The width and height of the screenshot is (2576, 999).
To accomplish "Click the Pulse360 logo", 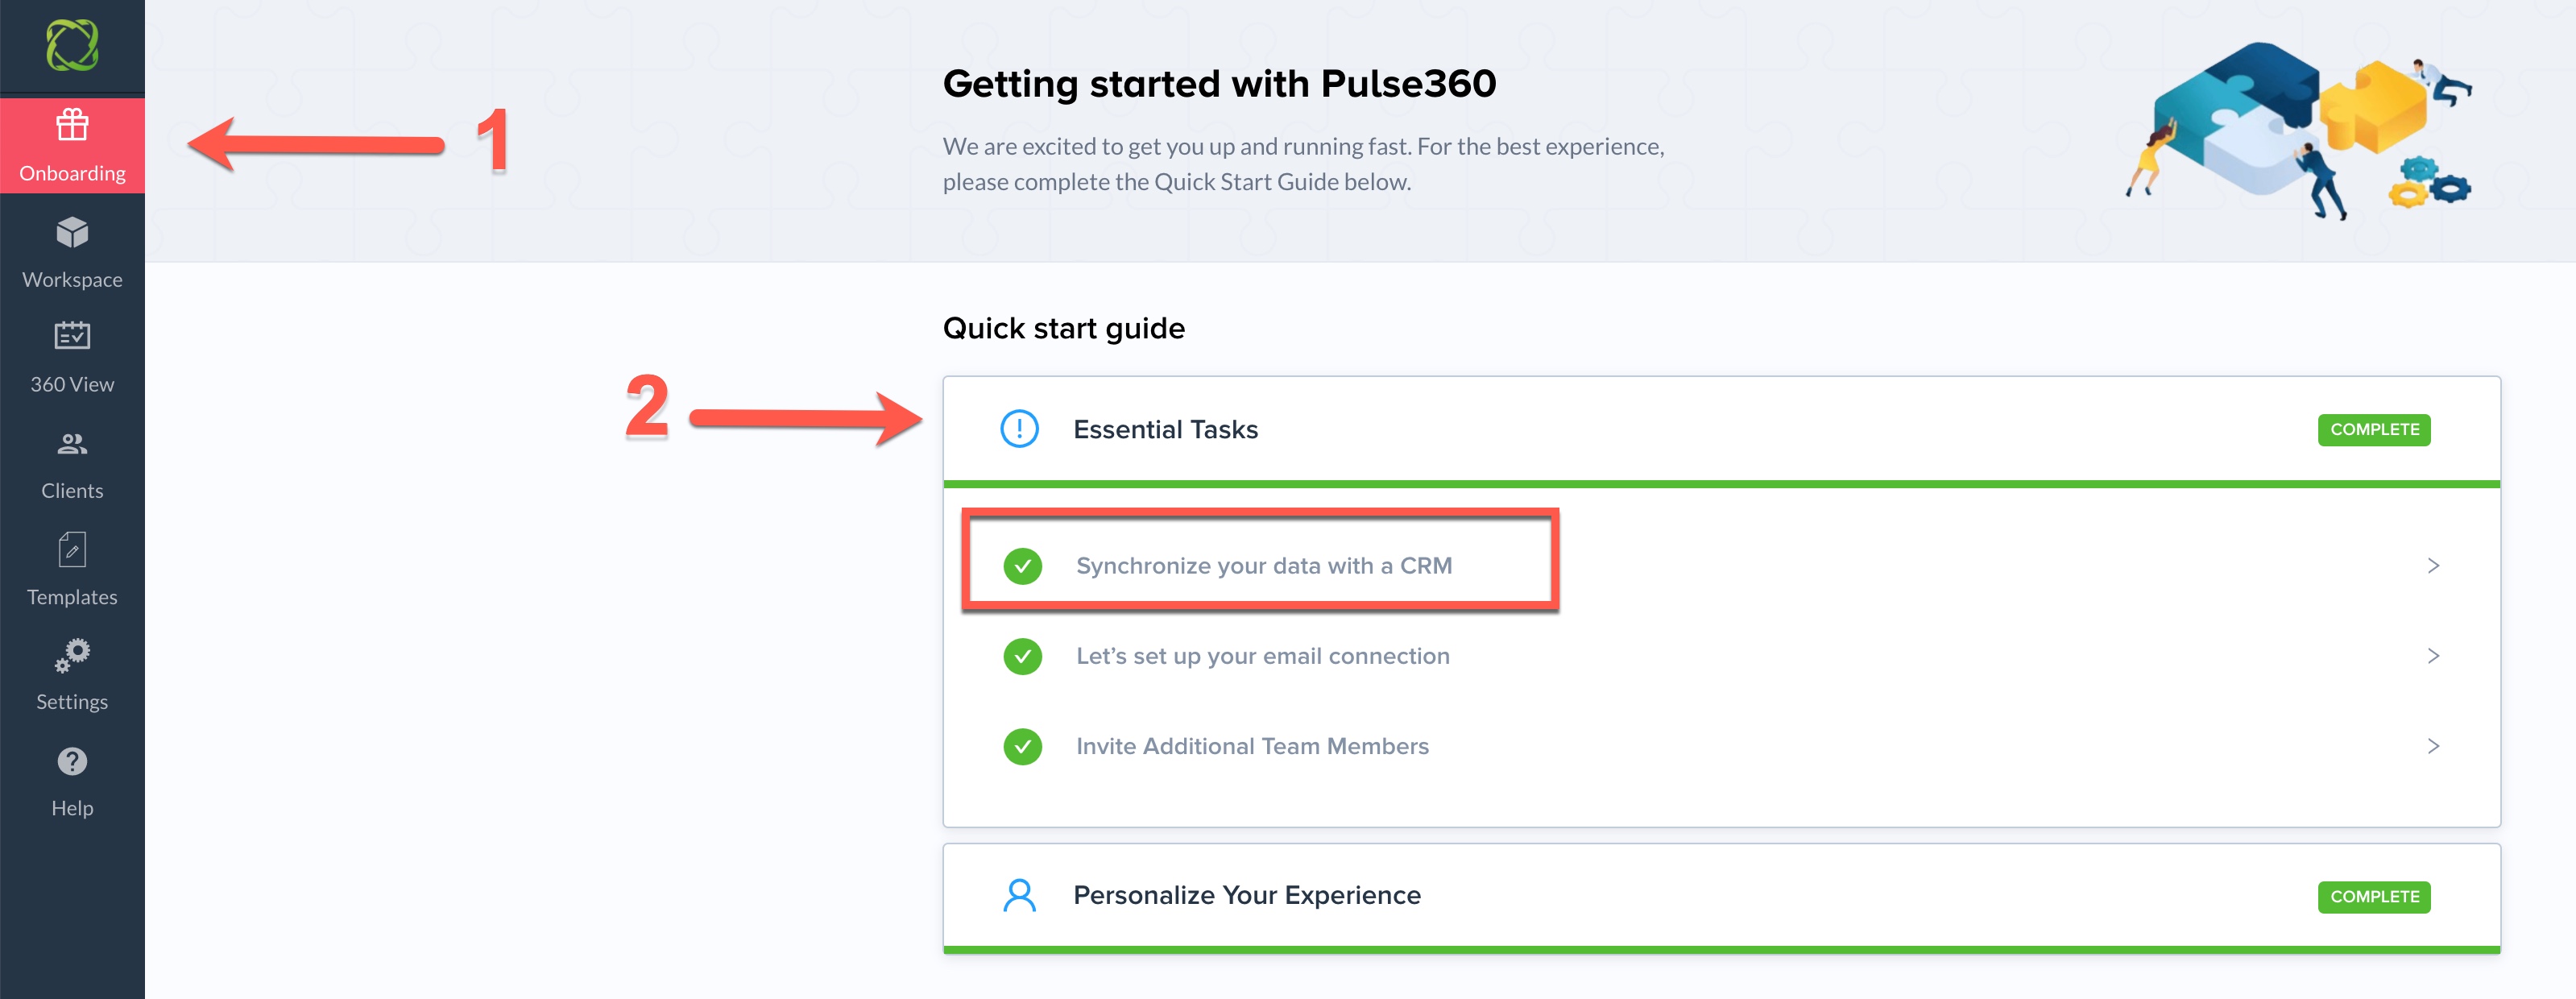I will [71, 45].
